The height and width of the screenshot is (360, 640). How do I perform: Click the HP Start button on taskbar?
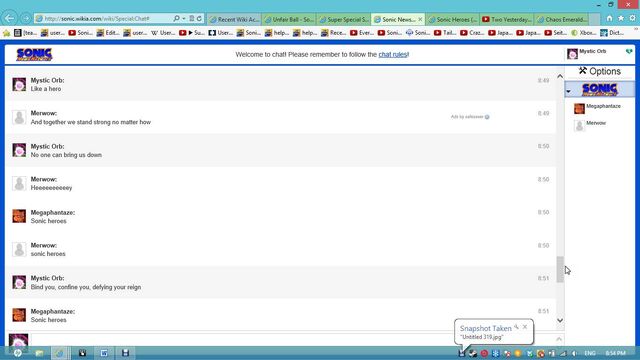pos(18,353)
